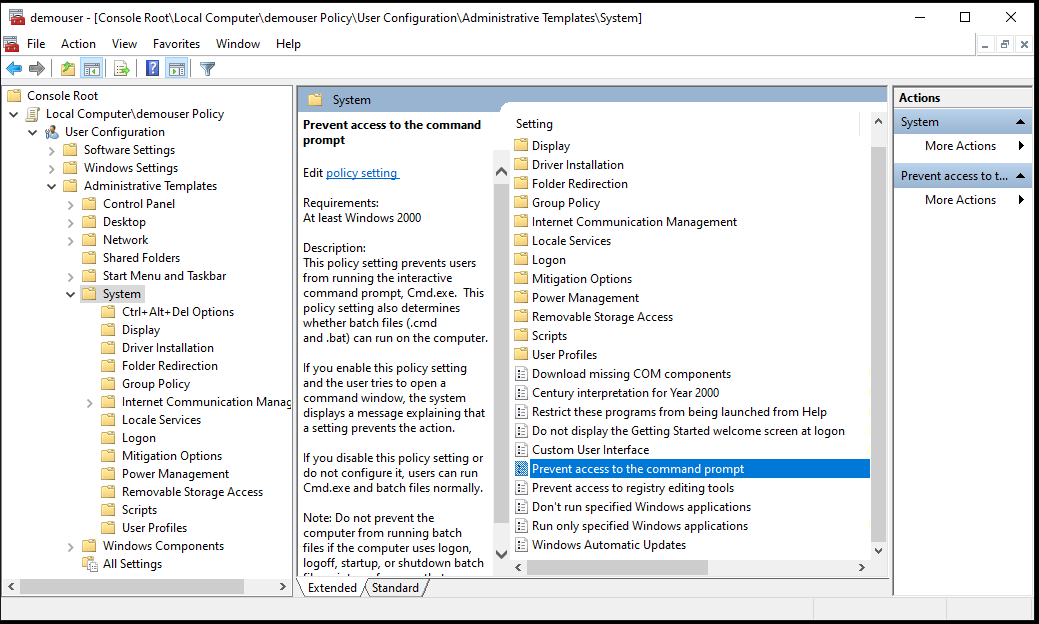Click the Up one level folder icon
This screenshot has height=624, width=1039.
click(x=68, y=68)
